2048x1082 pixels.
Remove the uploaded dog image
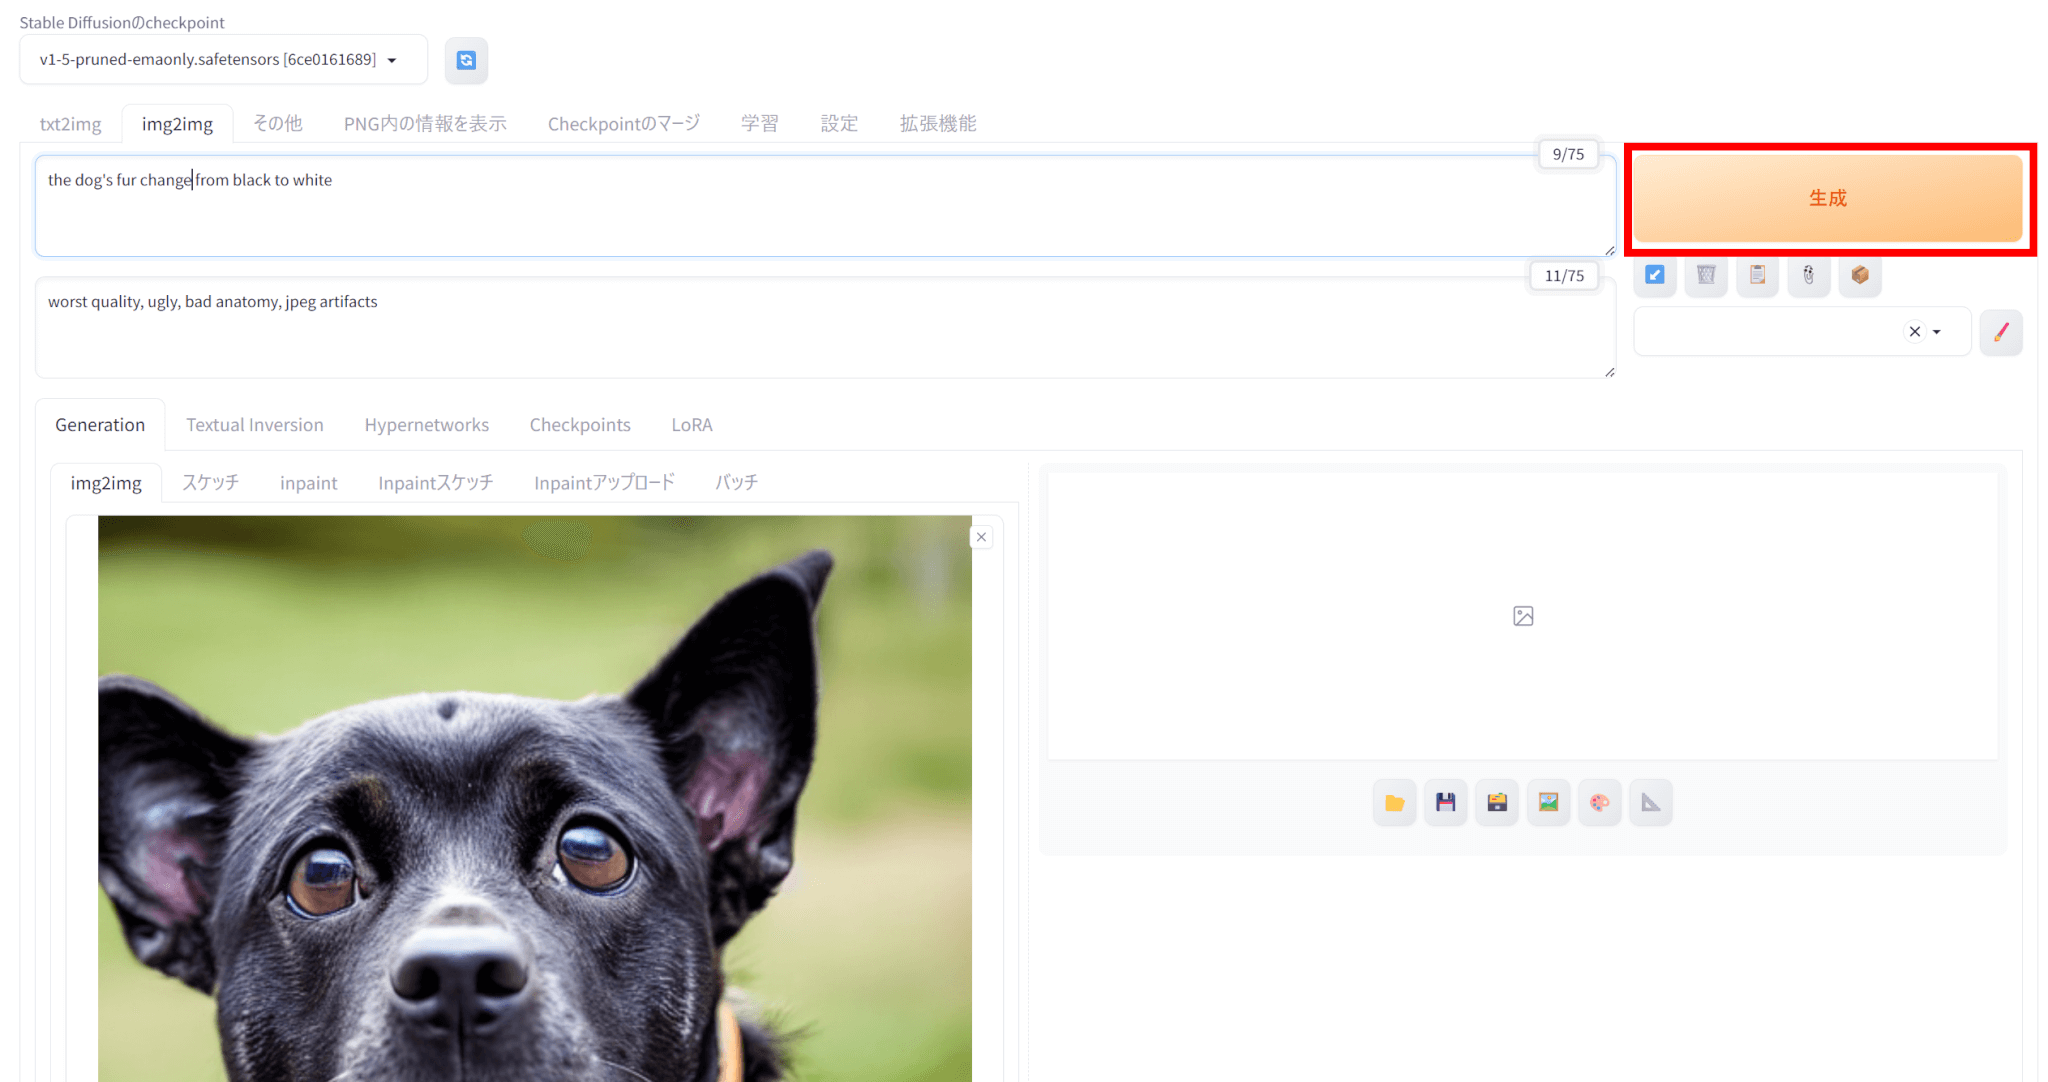tap(982, 537)
